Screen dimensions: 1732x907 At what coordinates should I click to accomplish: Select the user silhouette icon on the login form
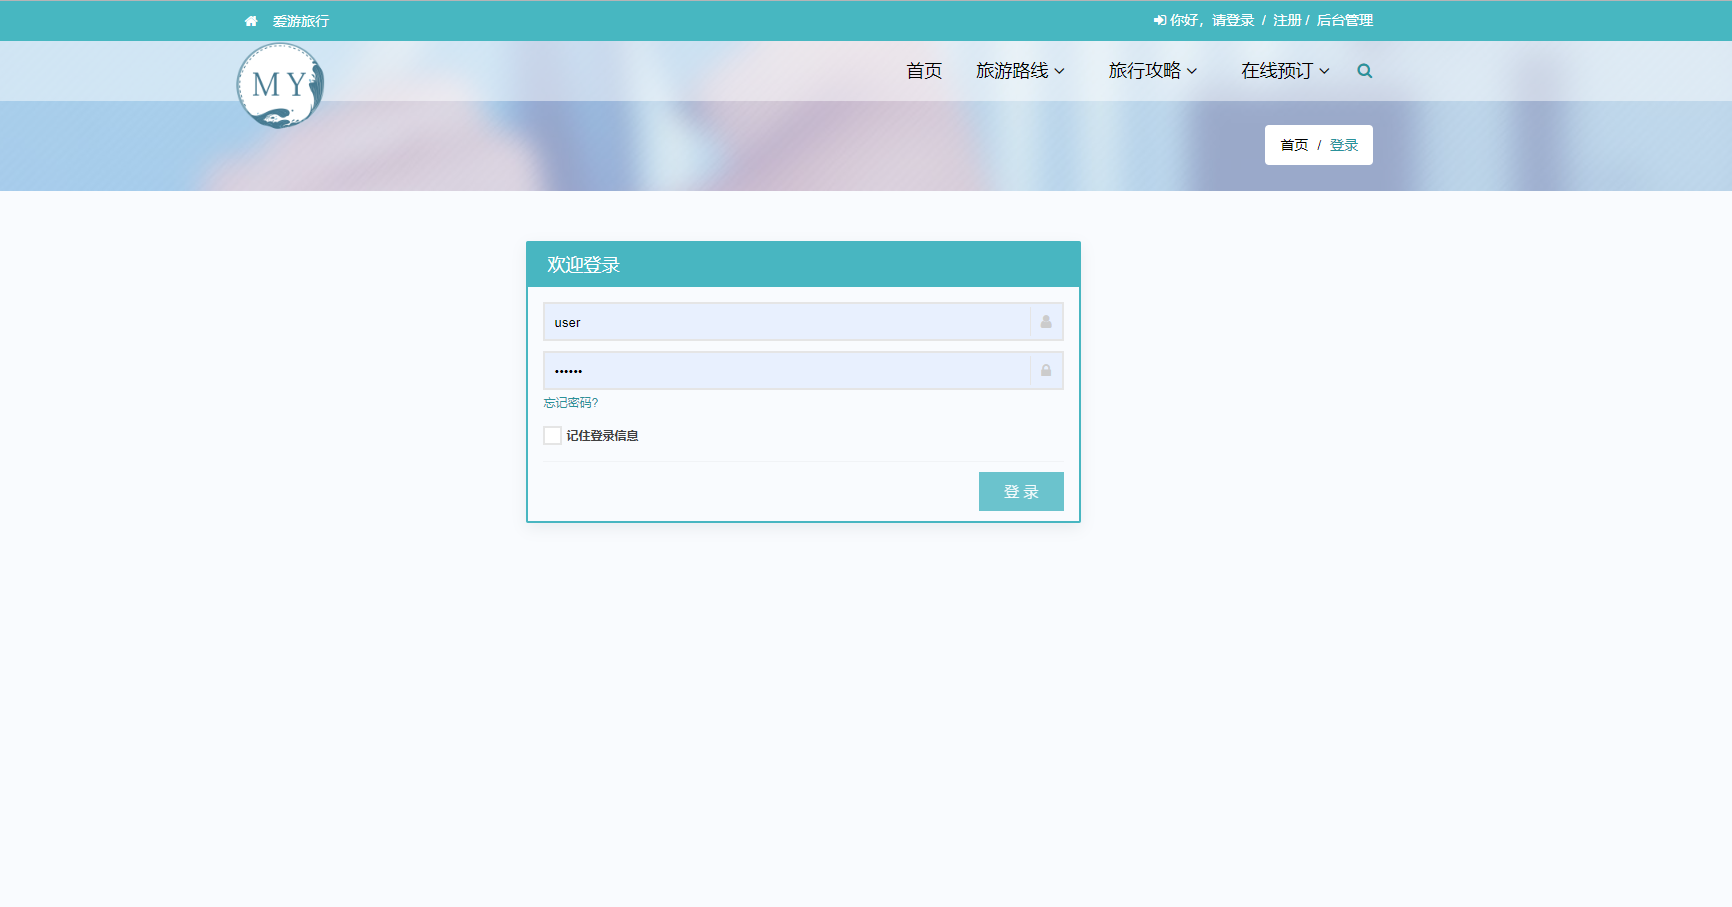coord(1044,321)
